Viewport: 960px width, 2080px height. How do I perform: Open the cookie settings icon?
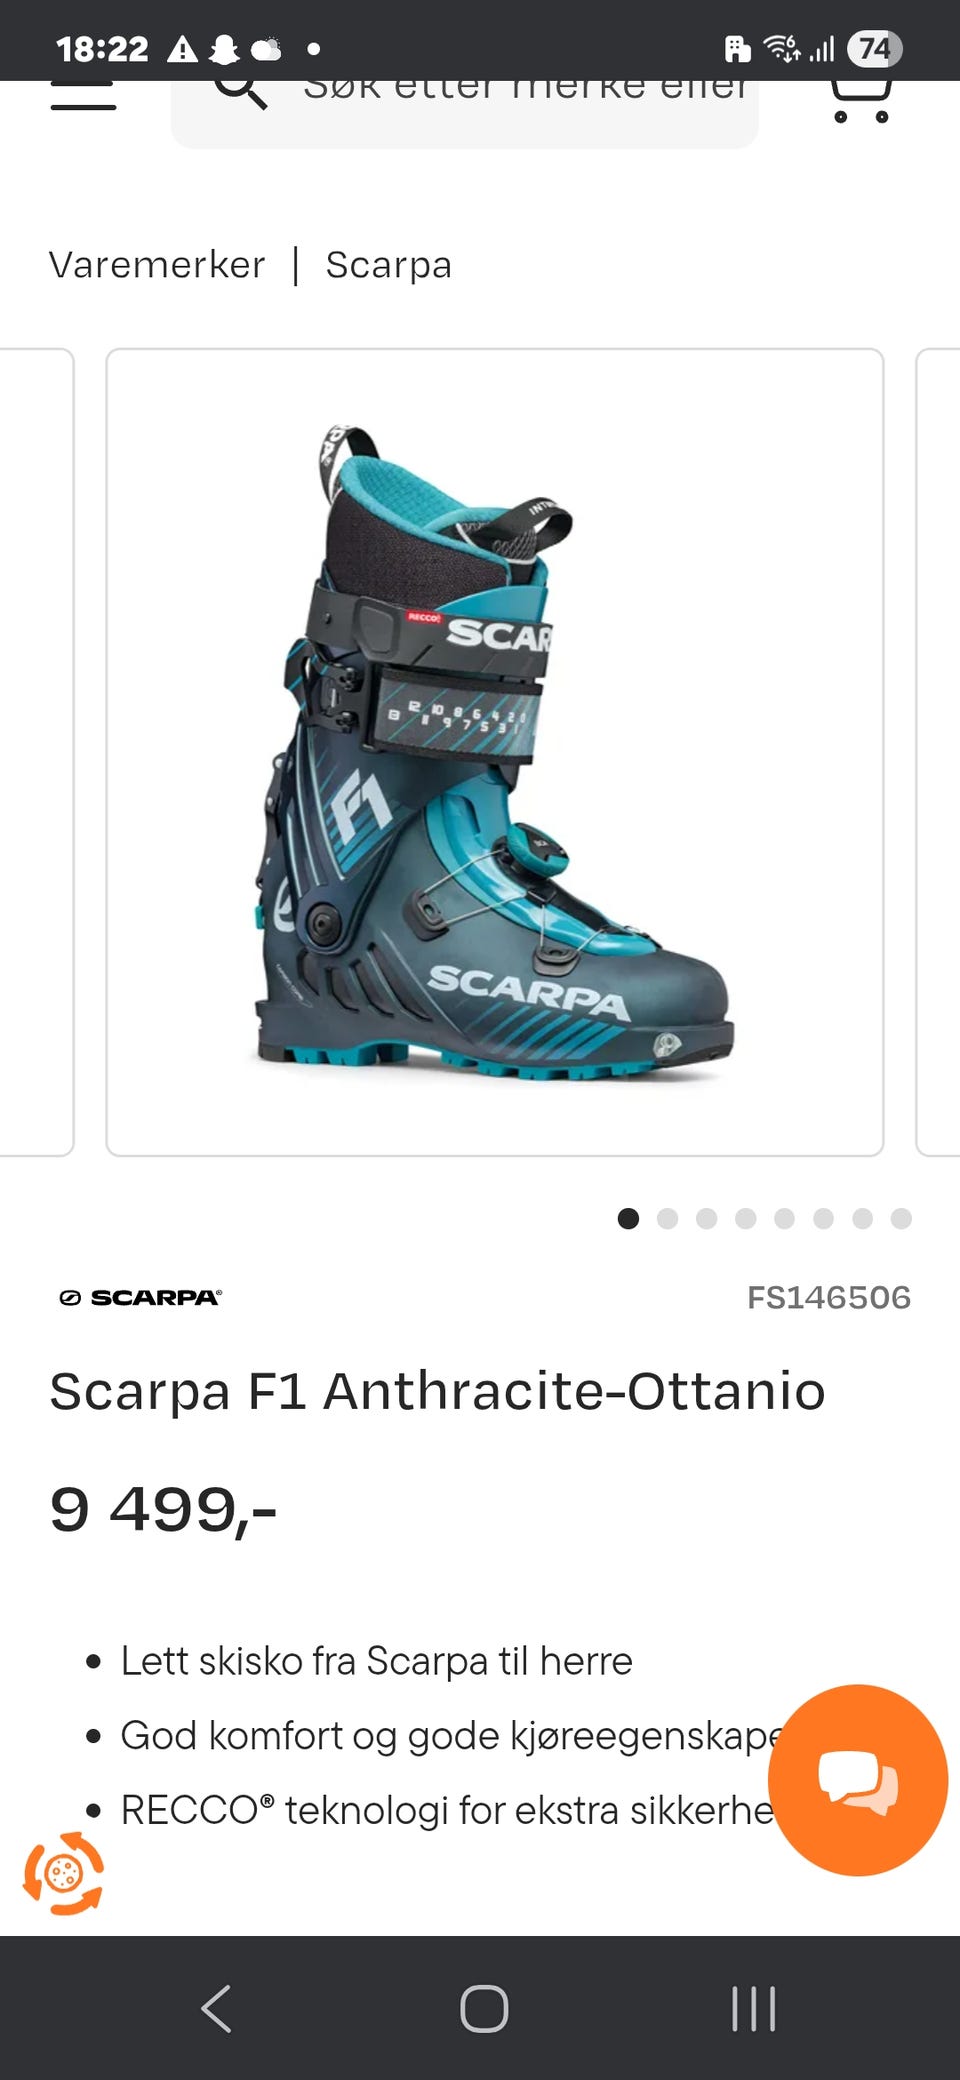(x=64, y=1873)
